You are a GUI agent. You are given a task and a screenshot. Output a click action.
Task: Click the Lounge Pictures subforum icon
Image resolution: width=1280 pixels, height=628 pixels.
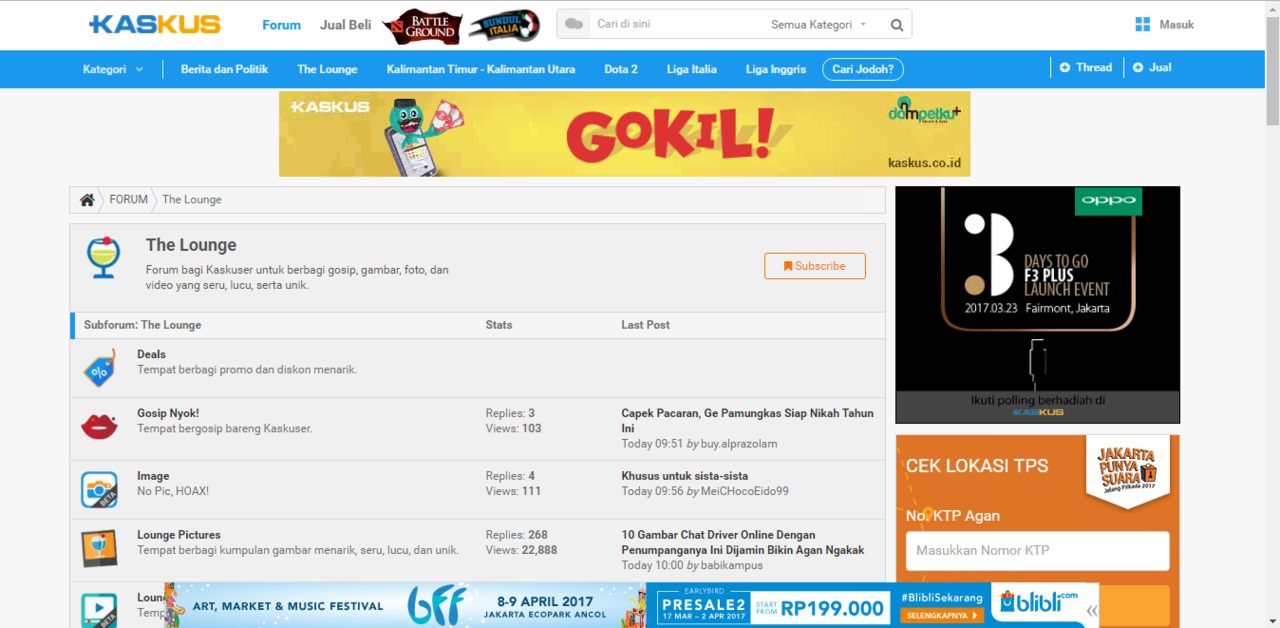(x=99, y=549)
